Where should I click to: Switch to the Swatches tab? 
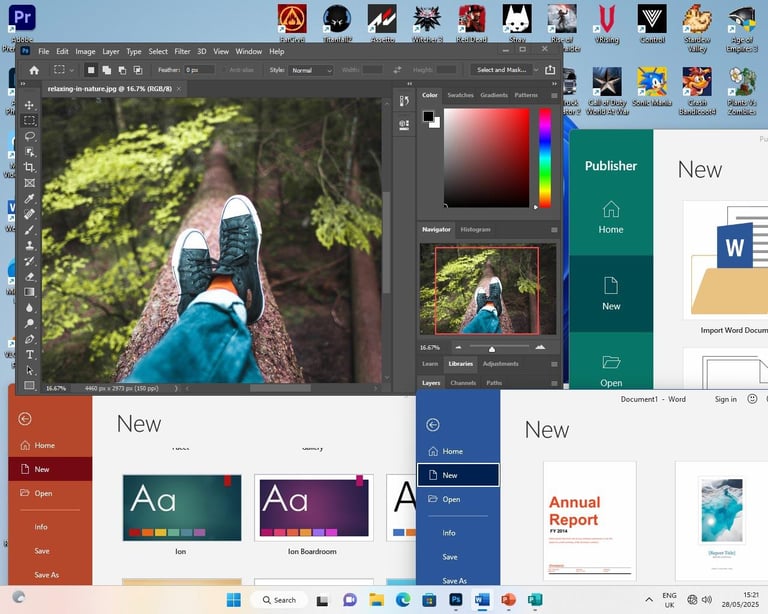click(x=460, y=95)
